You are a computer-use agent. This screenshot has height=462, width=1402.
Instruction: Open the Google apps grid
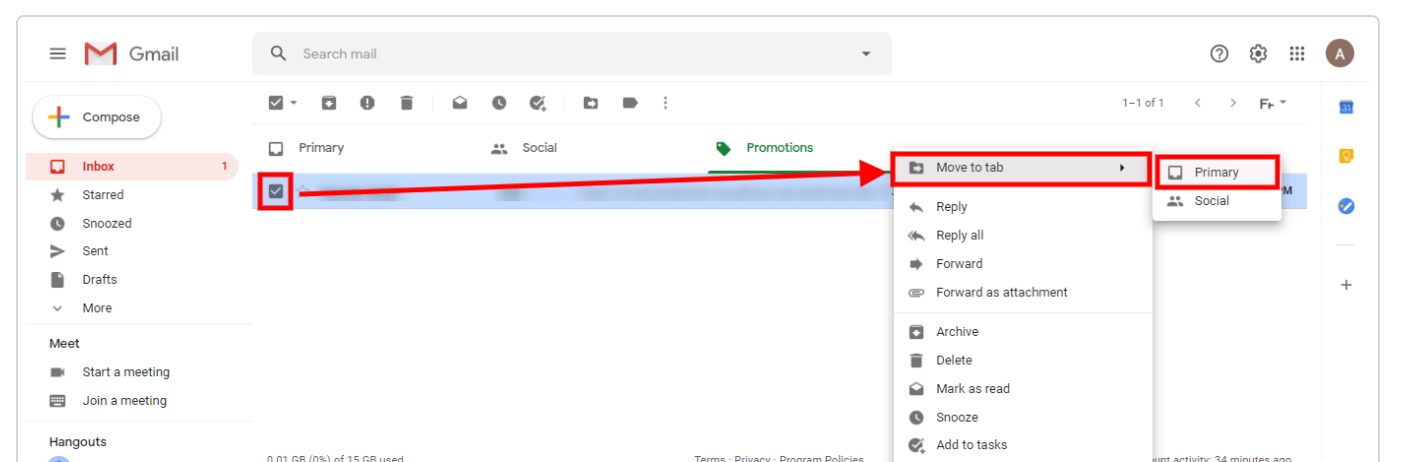[1297, 54]
